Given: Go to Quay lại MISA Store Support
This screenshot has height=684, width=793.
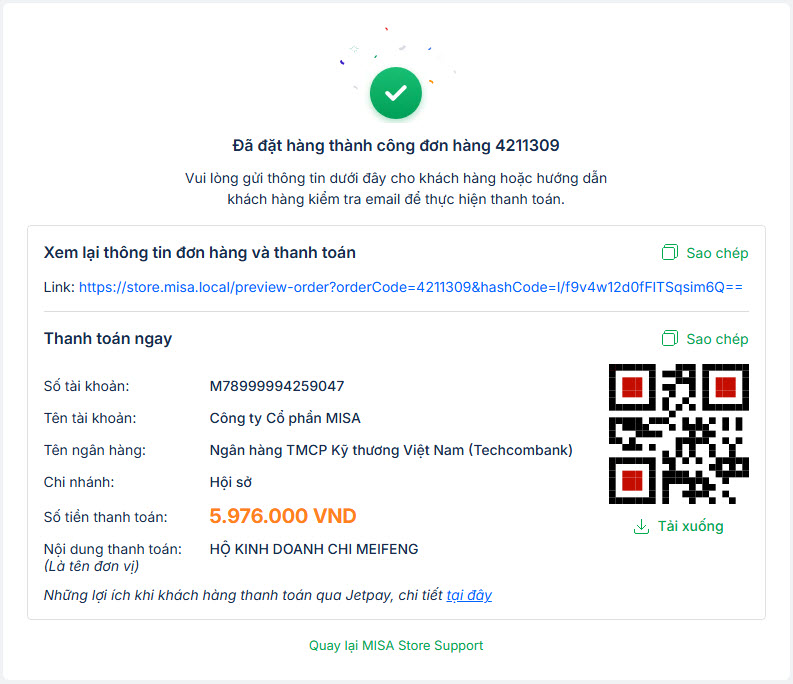Looking at the screenshot, I should tap(396, 645).
